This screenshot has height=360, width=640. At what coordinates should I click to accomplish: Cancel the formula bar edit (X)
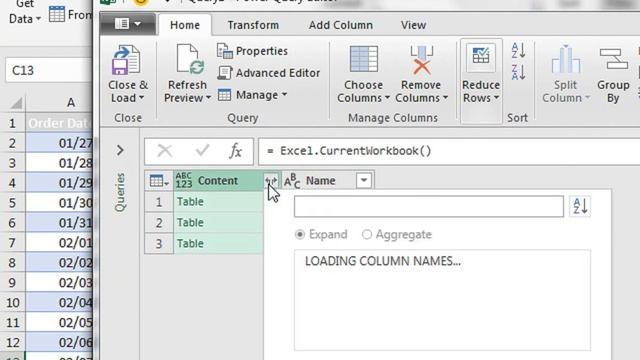click(x=165, y=151)
